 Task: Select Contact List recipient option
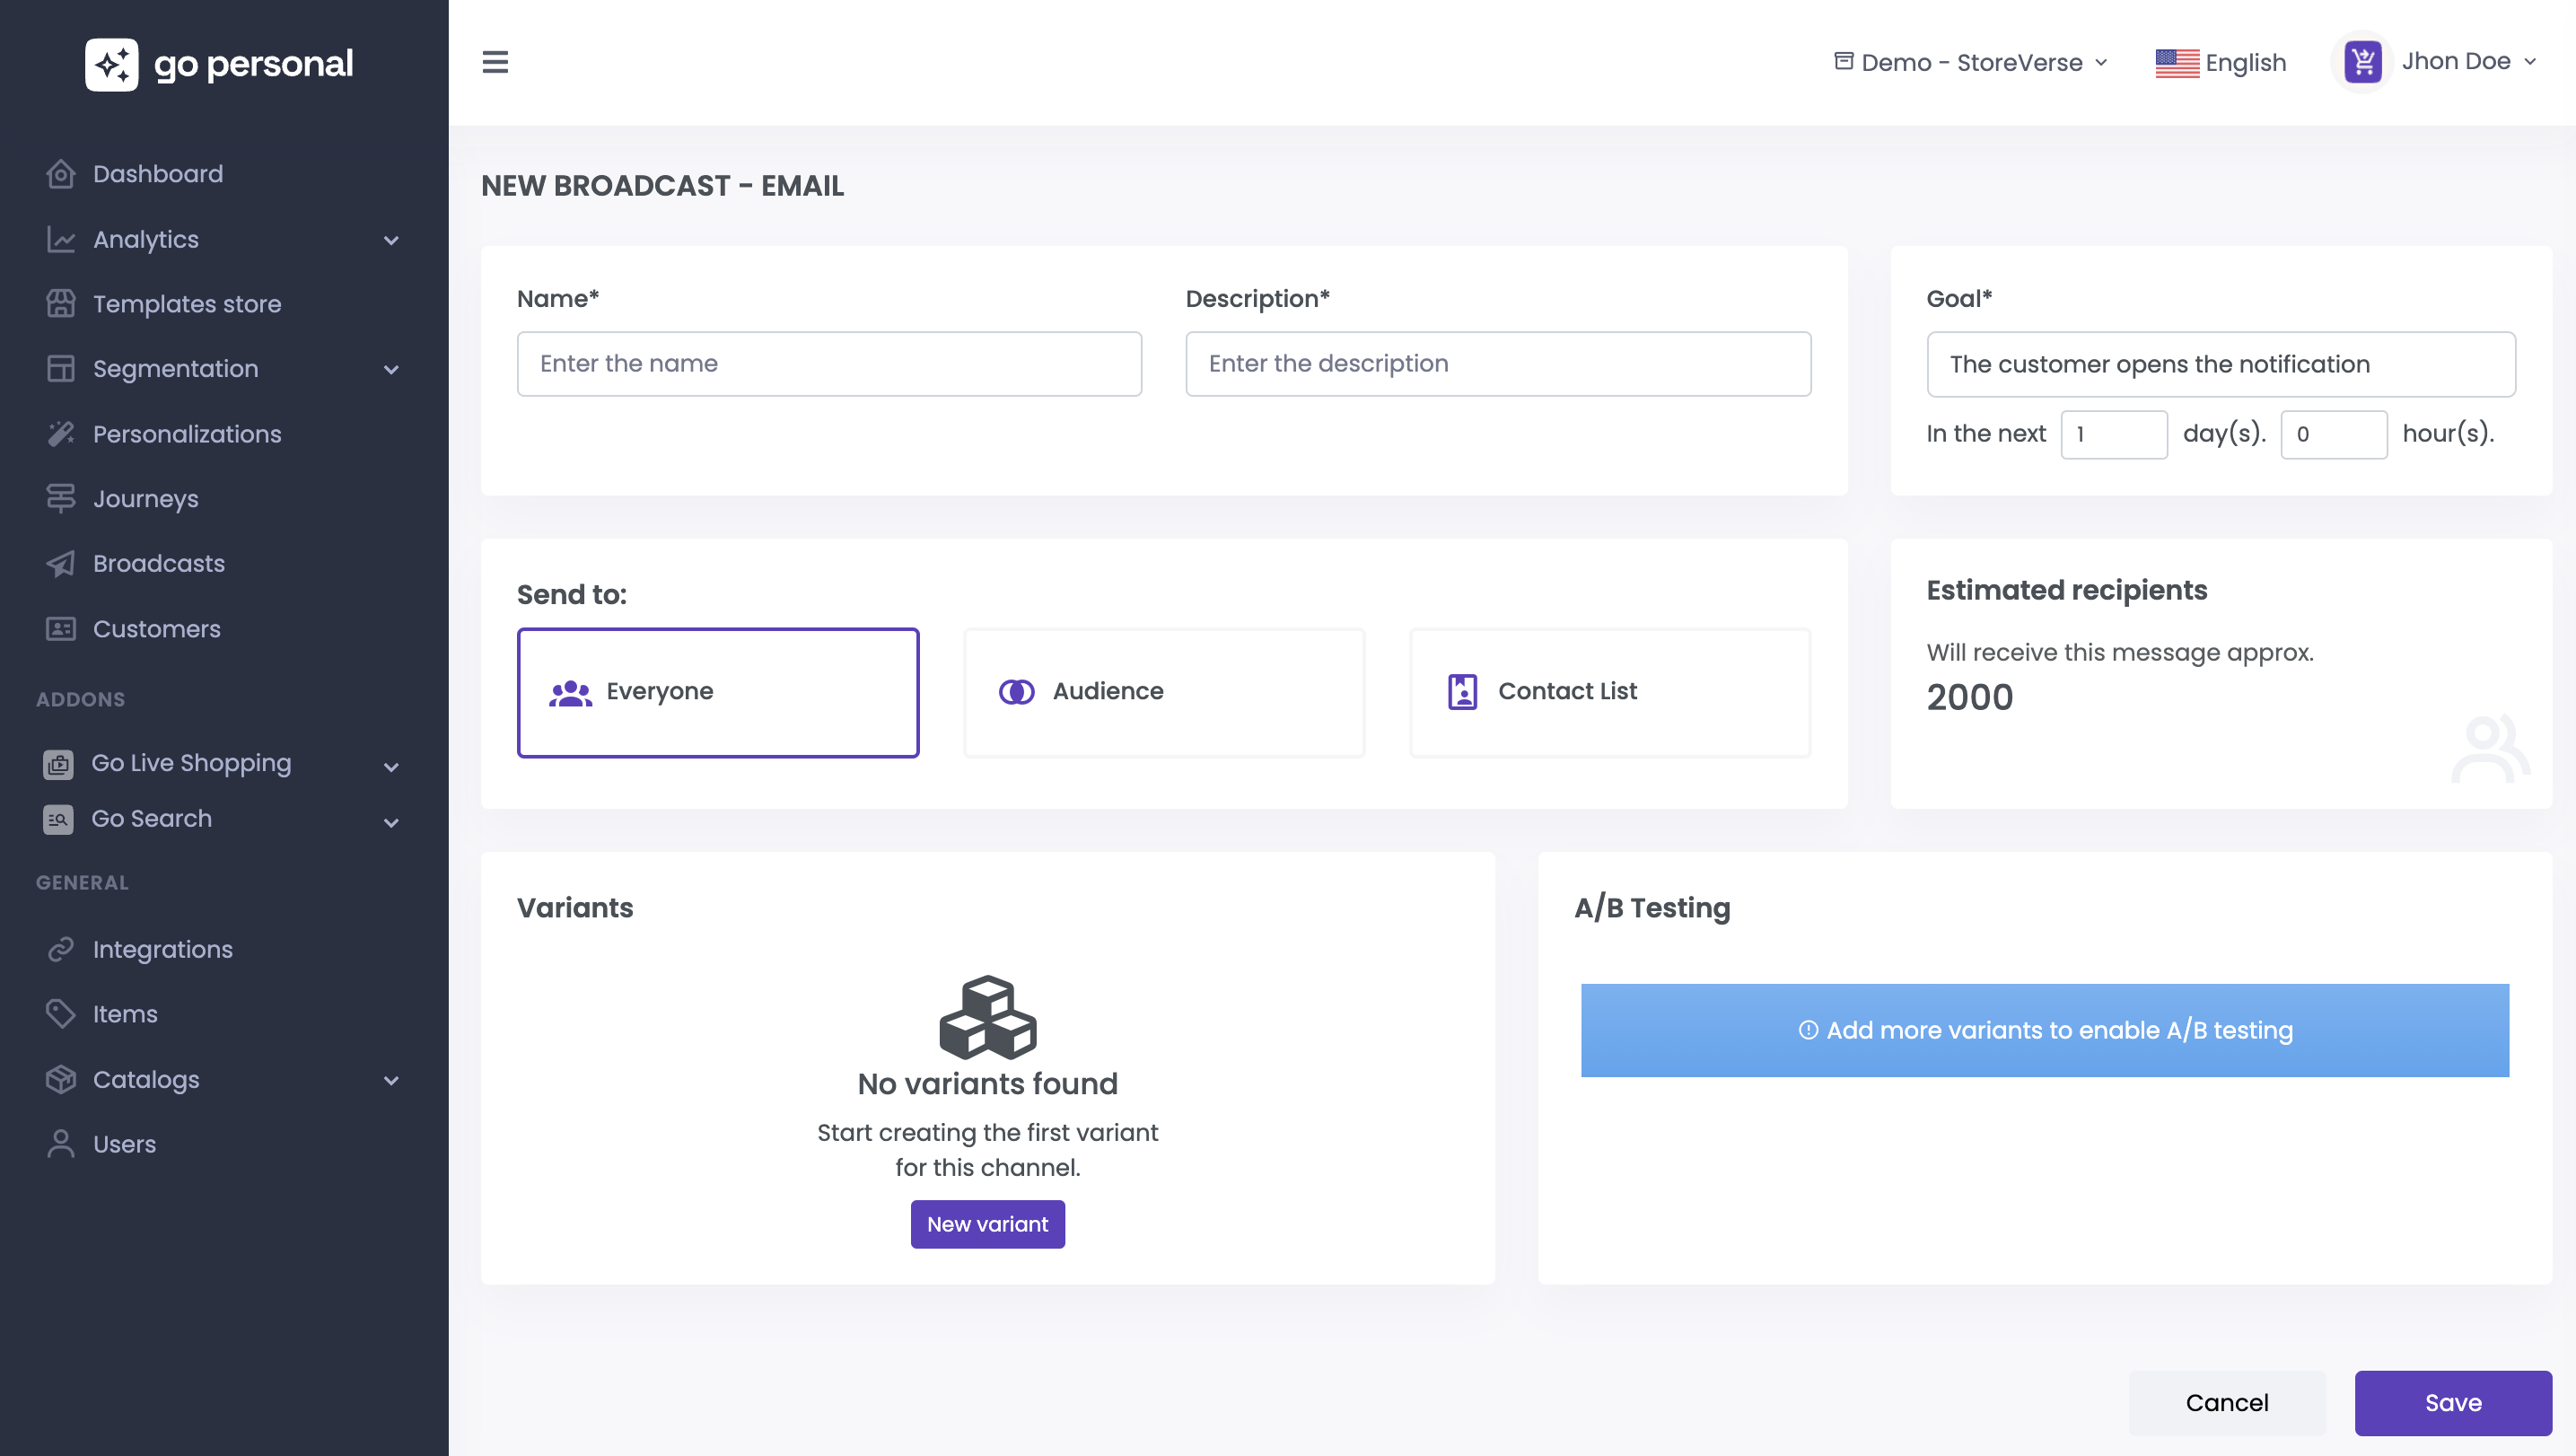point(1610,692)
